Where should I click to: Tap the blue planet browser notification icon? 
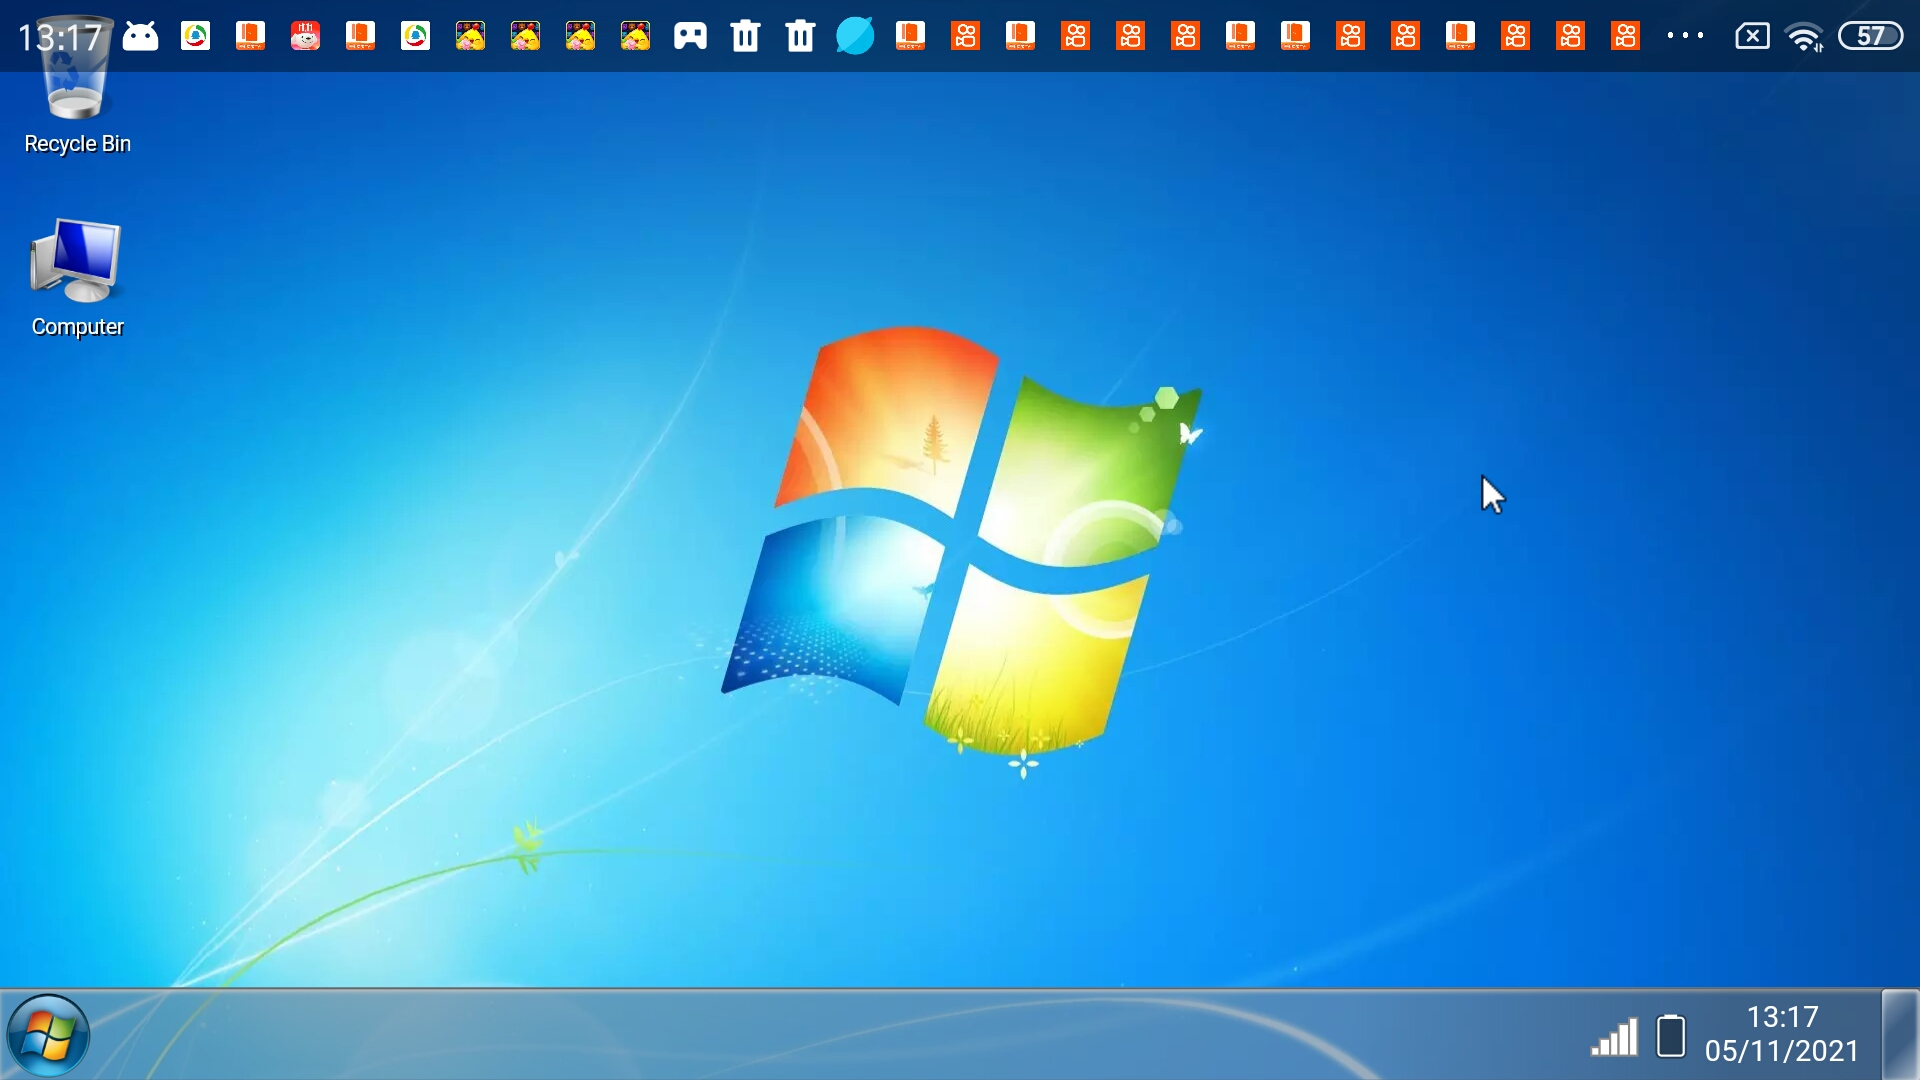(x=855, y=37)
